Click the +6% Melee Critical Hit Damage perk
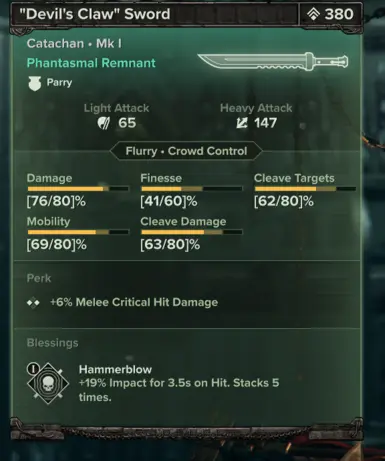Screen dimensions: 385x461 click(x=134, y=302)
